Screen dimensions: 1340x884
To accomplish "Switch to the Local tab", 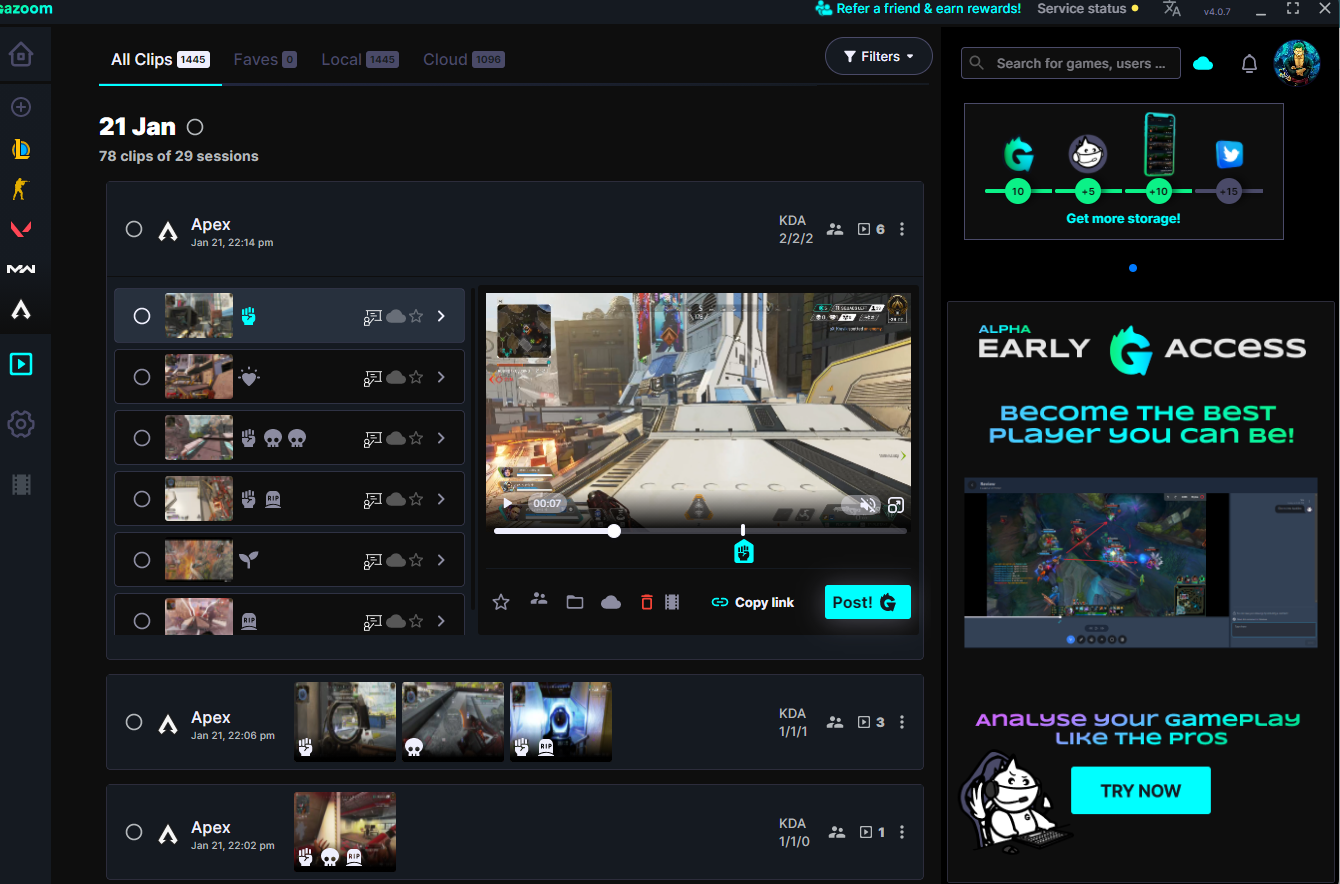I will click(359, 59).
